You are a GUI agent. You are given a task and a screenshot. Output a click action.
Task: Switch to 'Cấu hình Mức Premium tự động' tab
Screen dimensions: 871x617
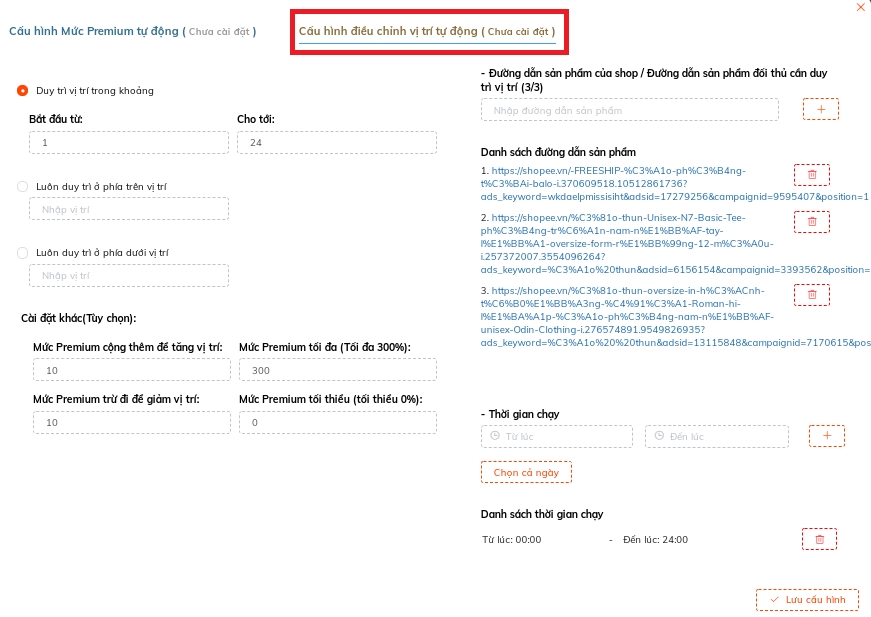(132, 31)
